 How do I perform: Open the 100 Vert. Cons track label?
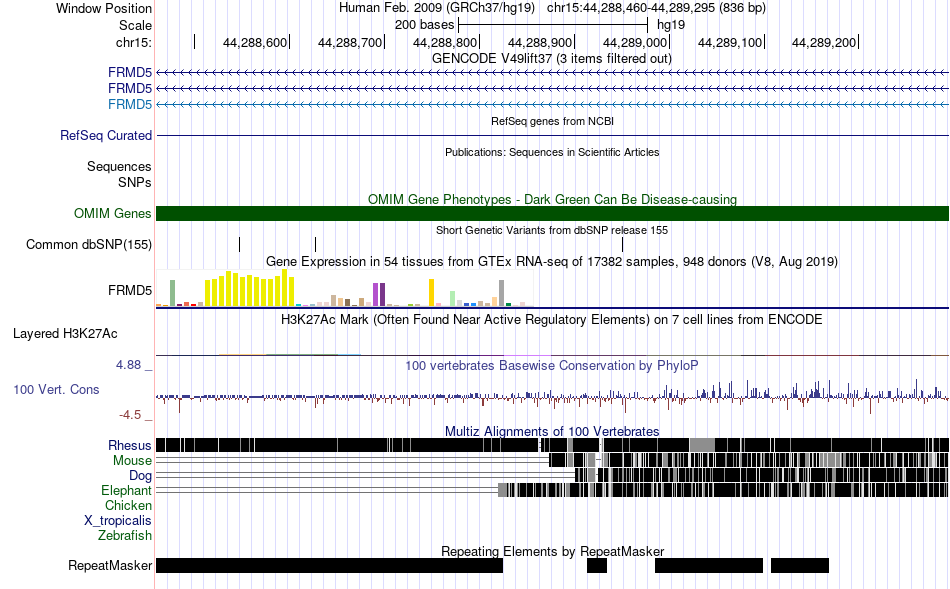pyautogui.click(x=56, y=389)
